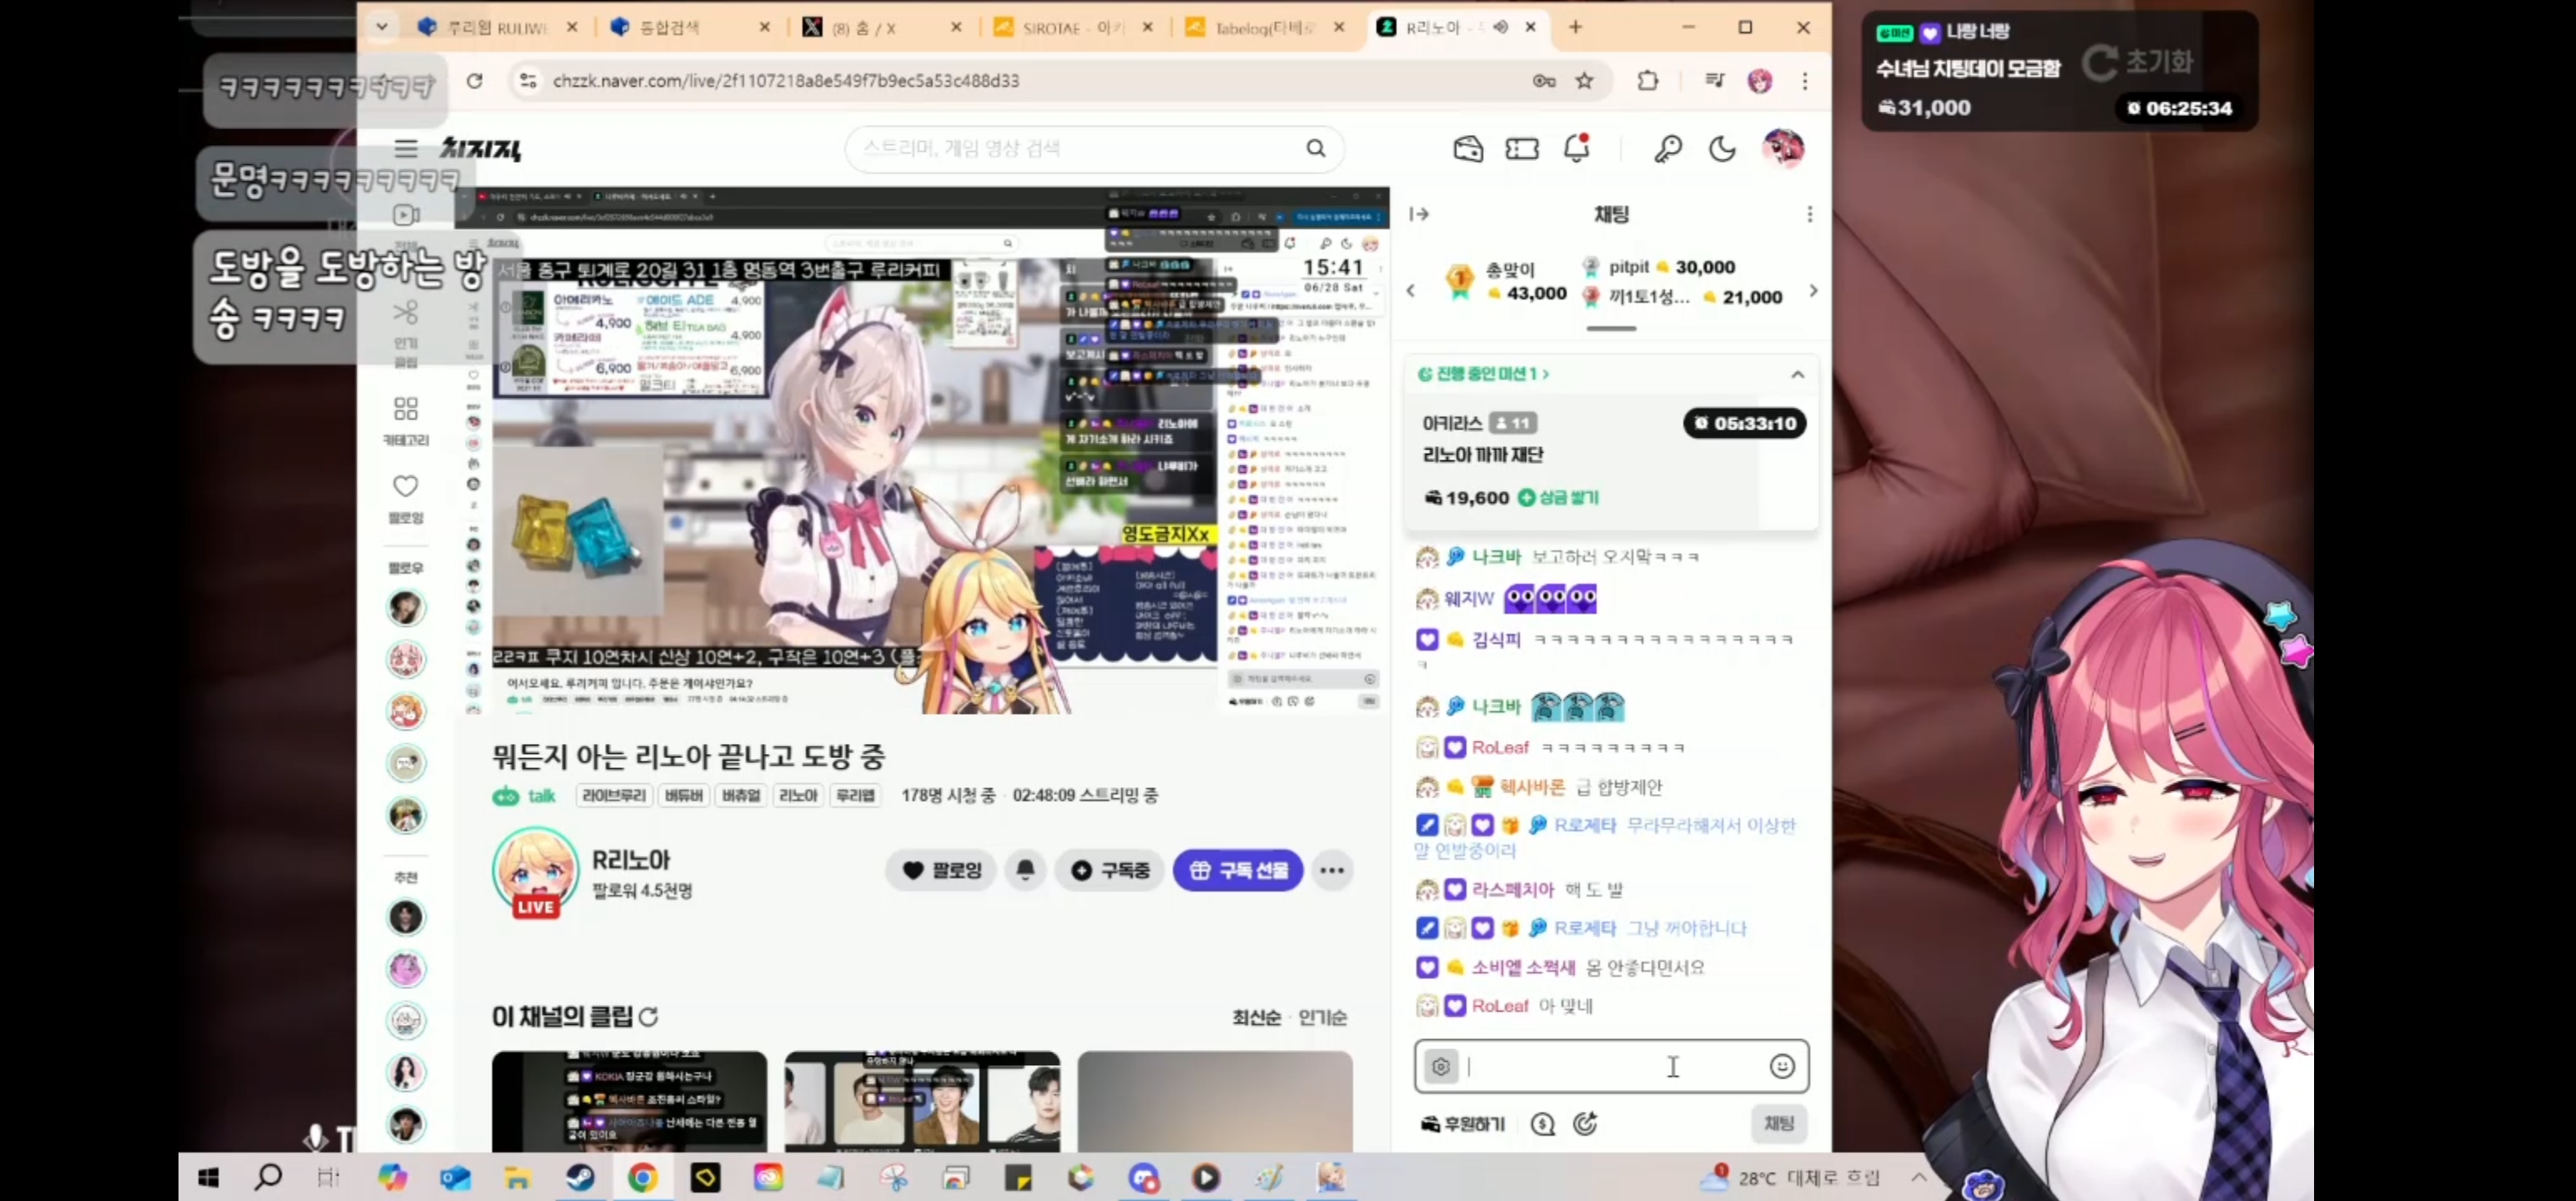Viewport: 2576px width, 1201px height.
Task: Click into the chat input field
Action: click(1612, 1066)
